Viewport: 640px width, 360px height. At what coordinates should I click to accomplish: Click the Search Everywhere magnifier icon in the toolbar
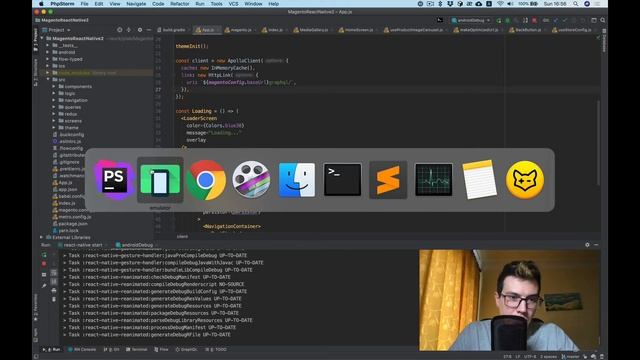click(602, 20)
